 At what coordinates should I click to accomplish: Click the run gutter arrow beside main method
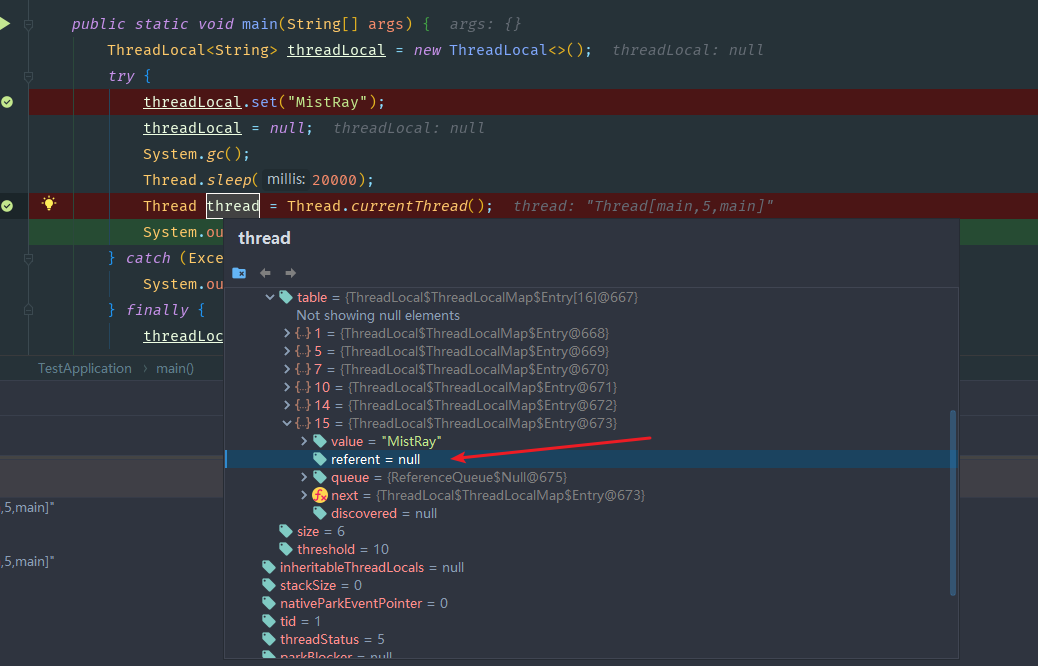tap(5, 24)
